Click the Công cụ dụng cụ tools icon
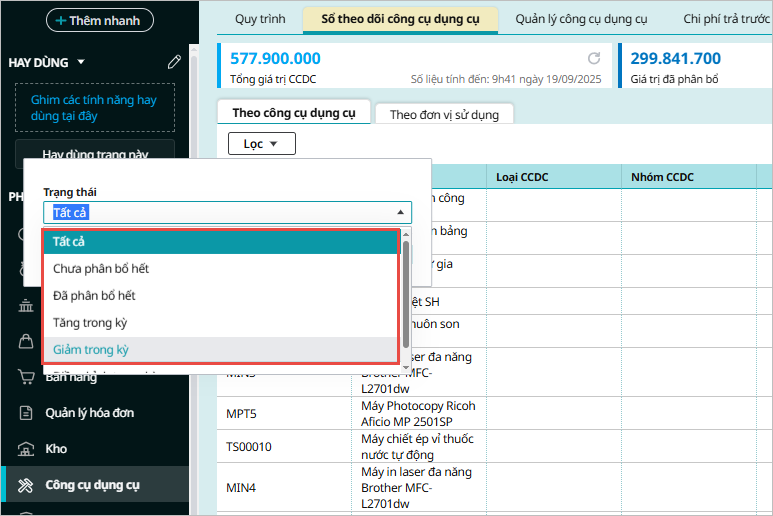Screen dimensions: 773x516 [x=25, y=485]
